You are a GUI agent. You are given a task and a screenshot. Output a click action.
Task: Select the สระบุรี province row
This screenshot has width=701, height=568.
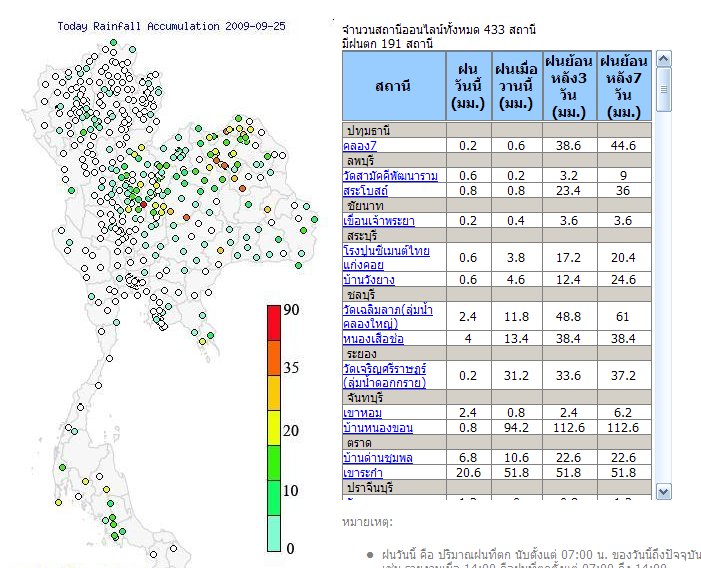(497, 236)
